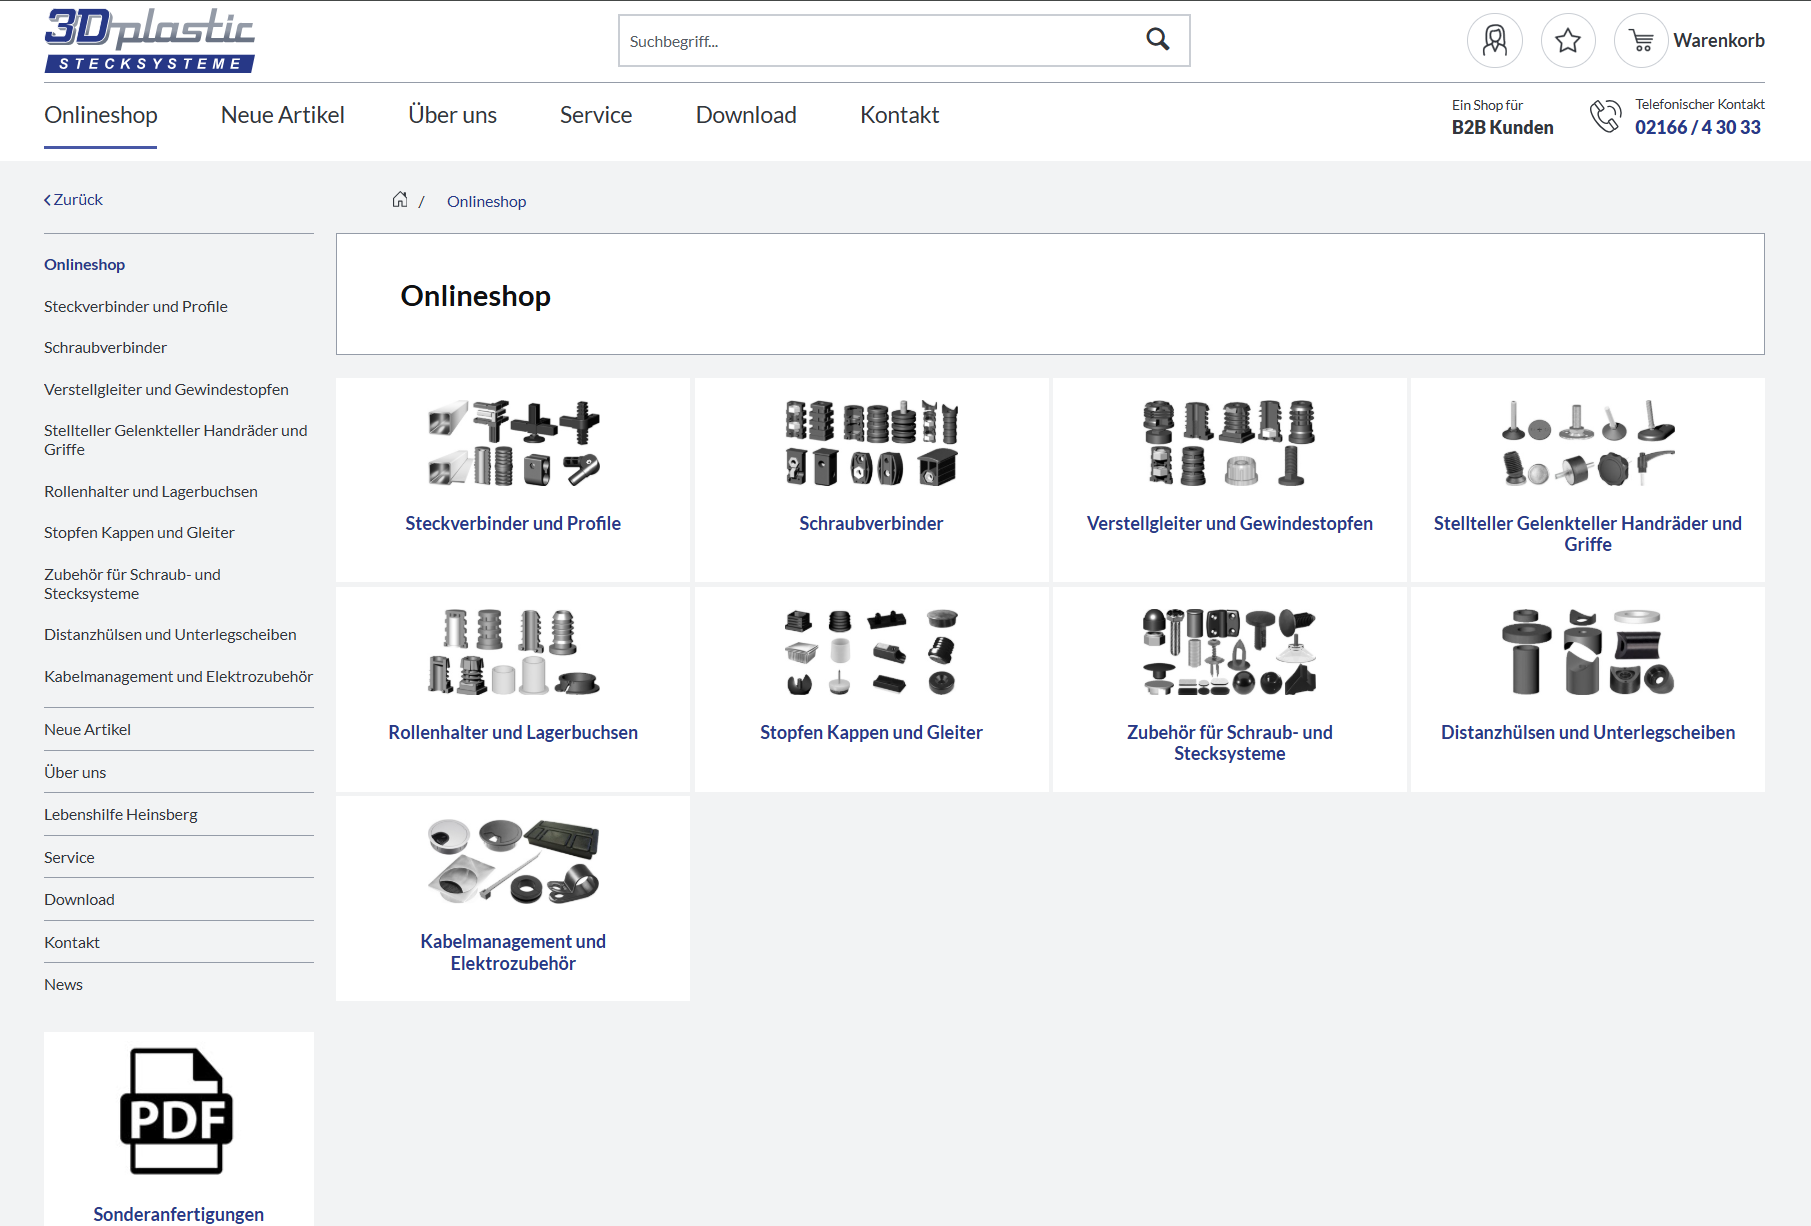
Task: Open the Über uns top menu
Action: click(452, 115)
